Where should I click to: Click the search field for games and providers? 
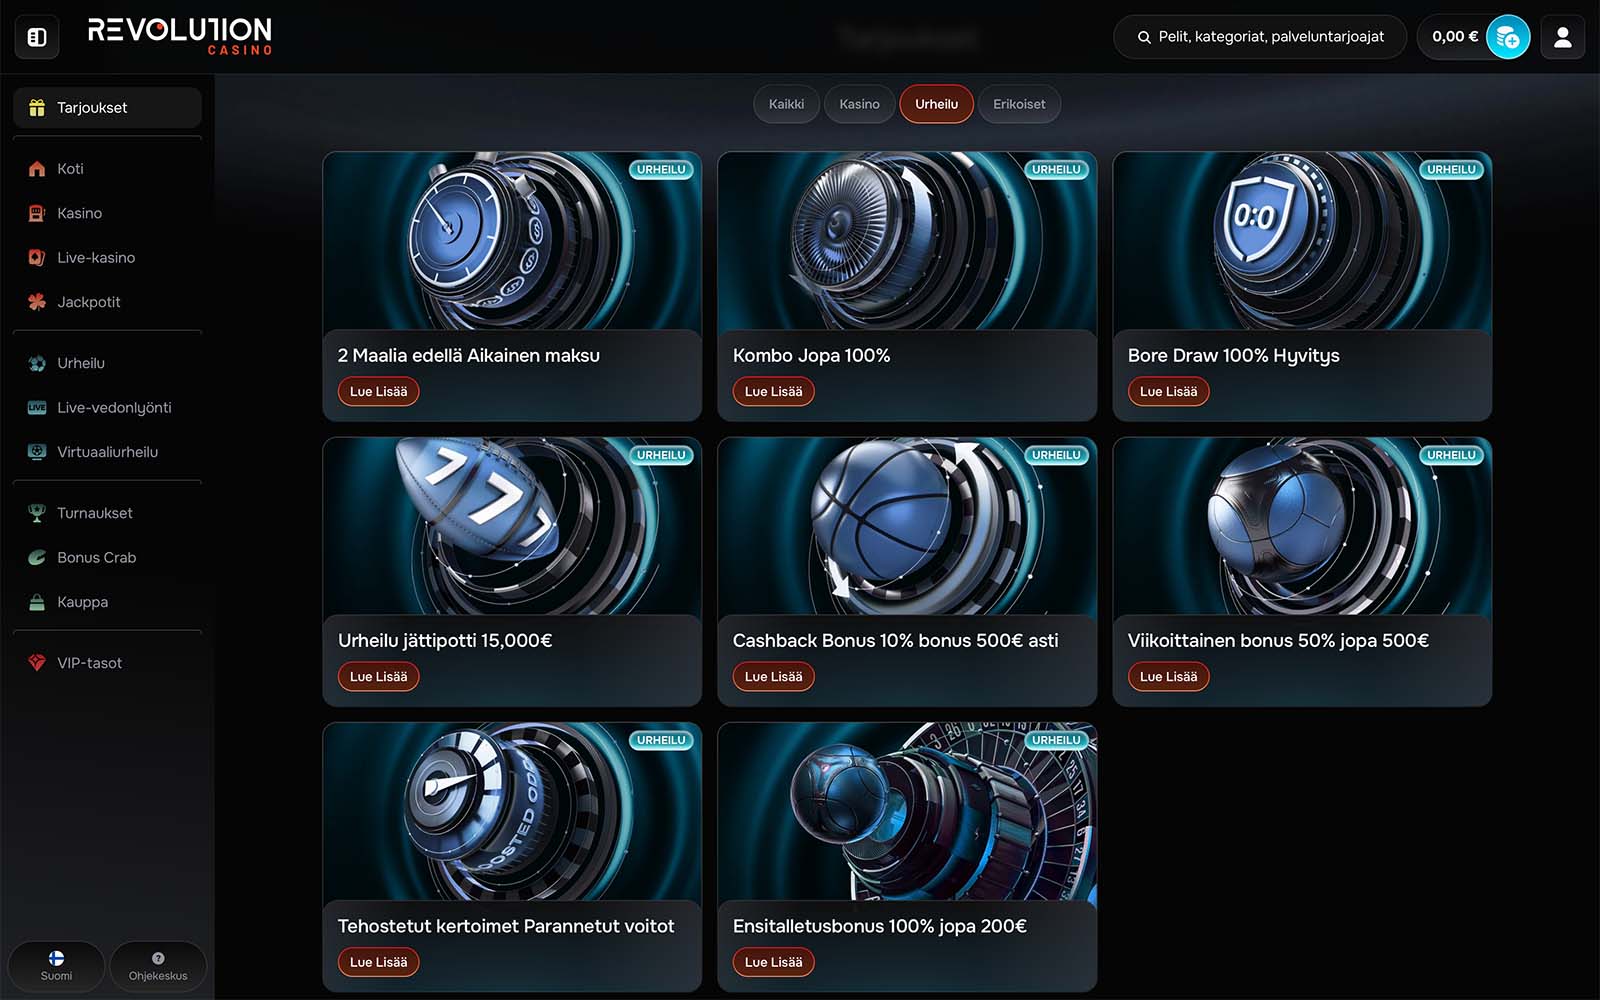(x=1260, y=37)
